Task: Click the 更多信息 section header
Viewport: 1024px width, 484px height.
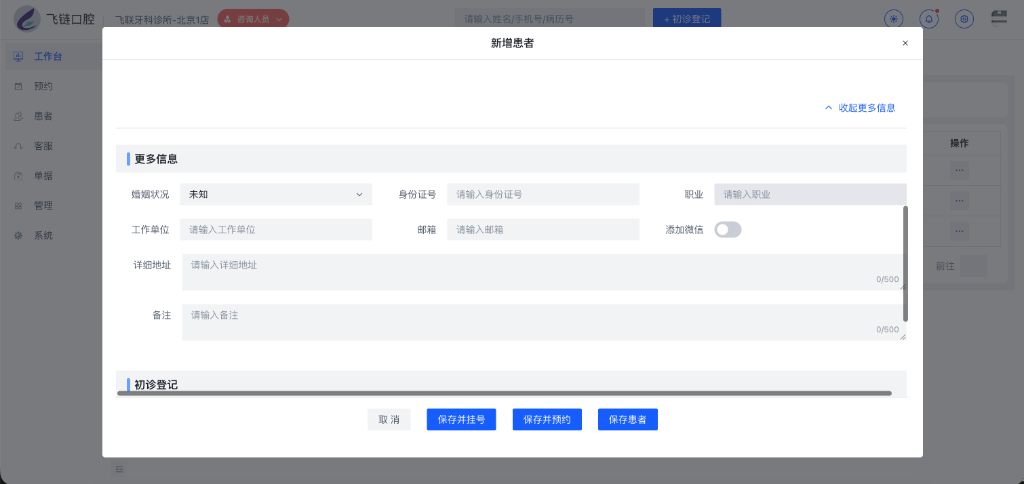Action: tap(511, 159)
